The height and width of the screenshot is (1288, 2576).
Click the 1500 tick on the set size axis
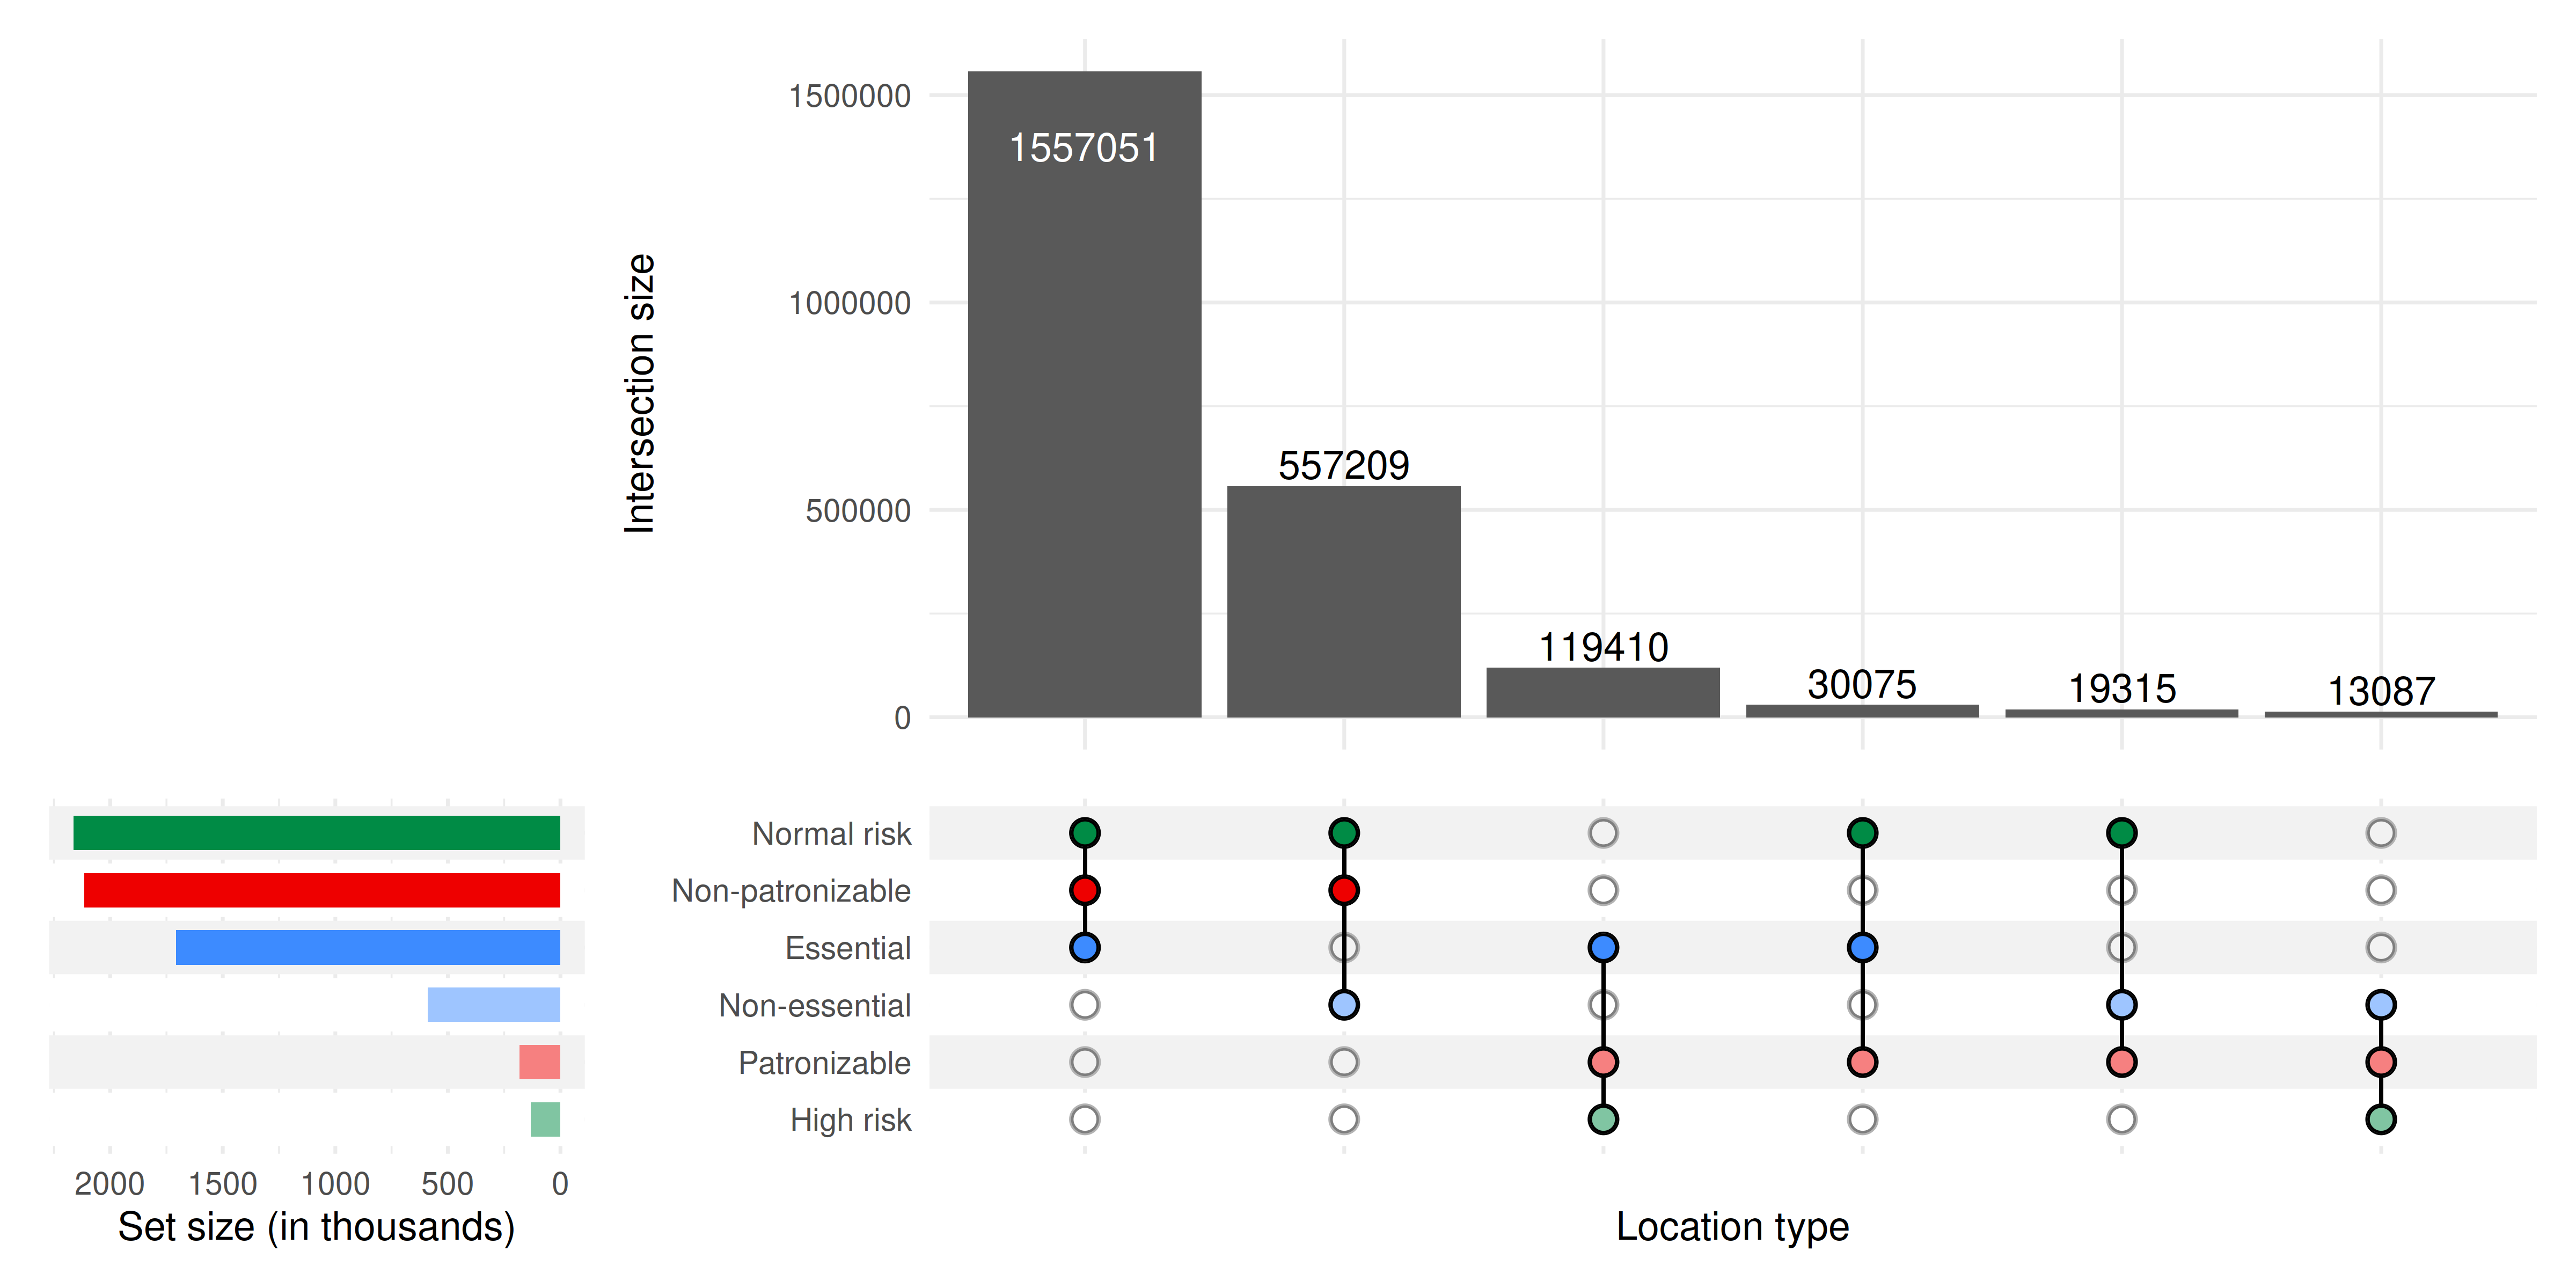click(x=223, y=1184)
